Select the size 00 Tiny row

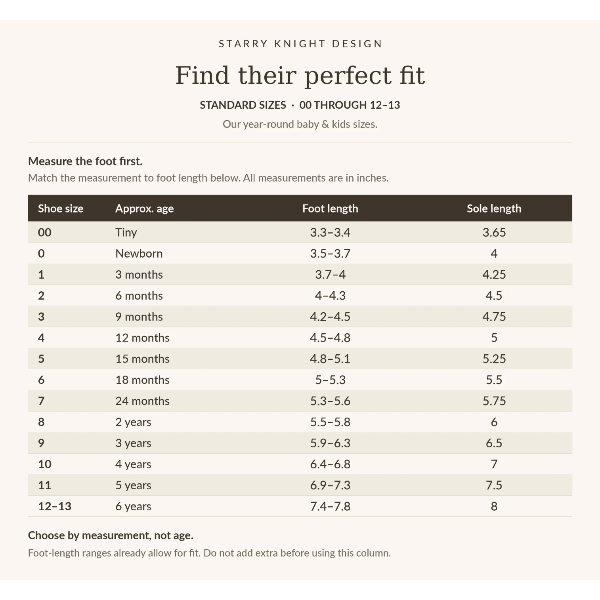coord(300,232)
